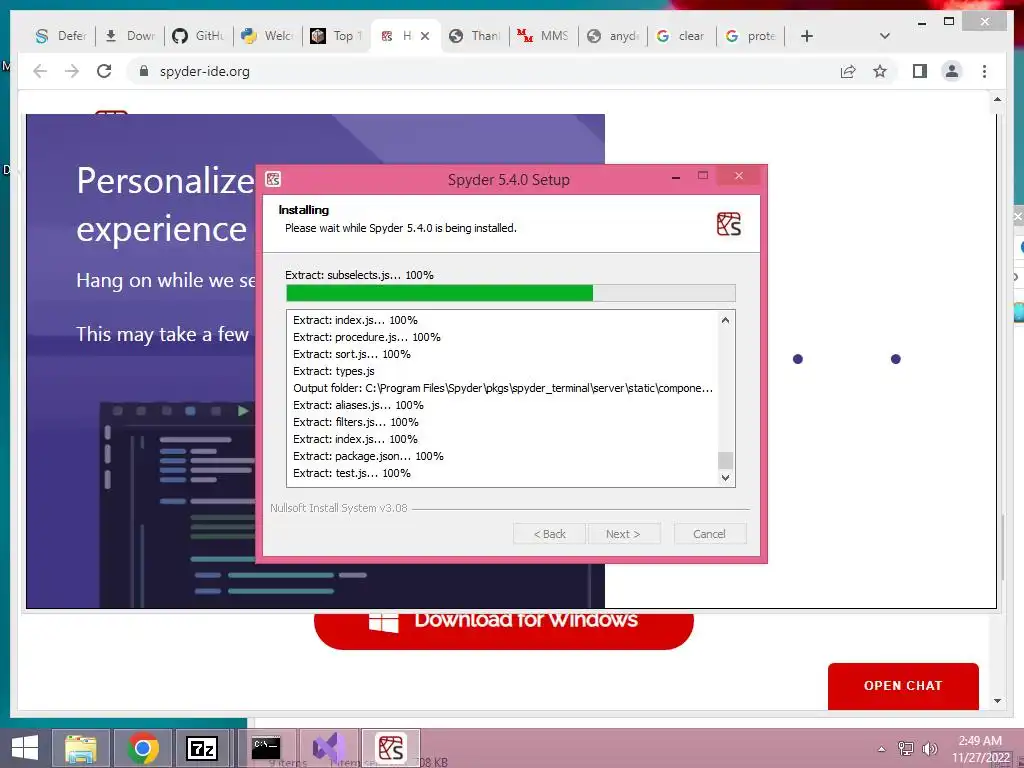Screen dimensions: 1024x768
Task: Select log line 'Extract: package.json... 100%'
Action: (368, 456)
